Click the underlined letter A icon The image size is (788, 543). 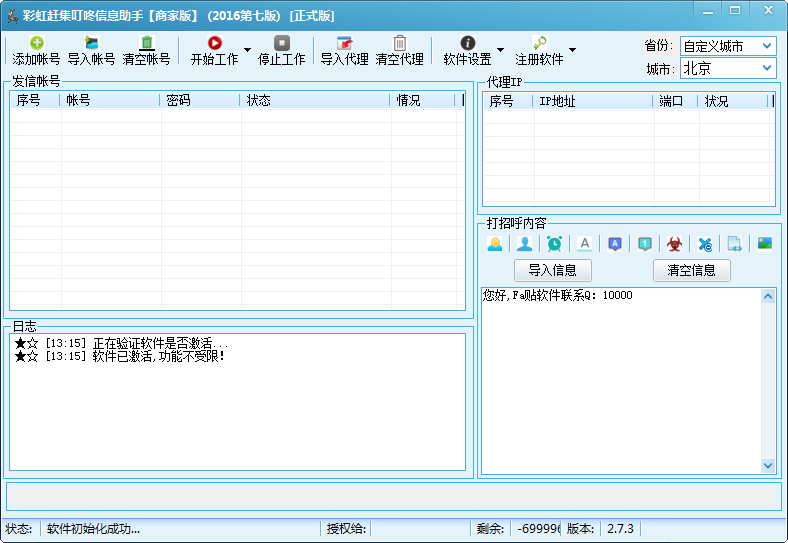[x=585, y=243]
